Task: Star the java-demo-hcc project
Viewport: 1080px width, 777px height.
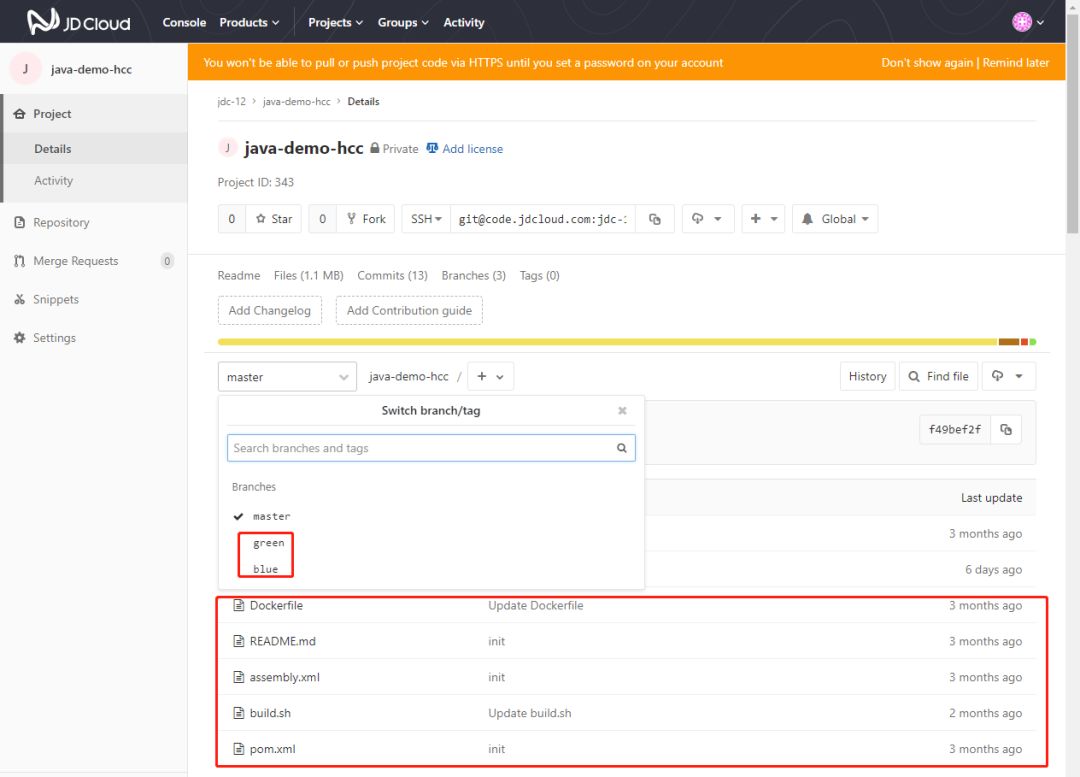Action: [273, 219]
